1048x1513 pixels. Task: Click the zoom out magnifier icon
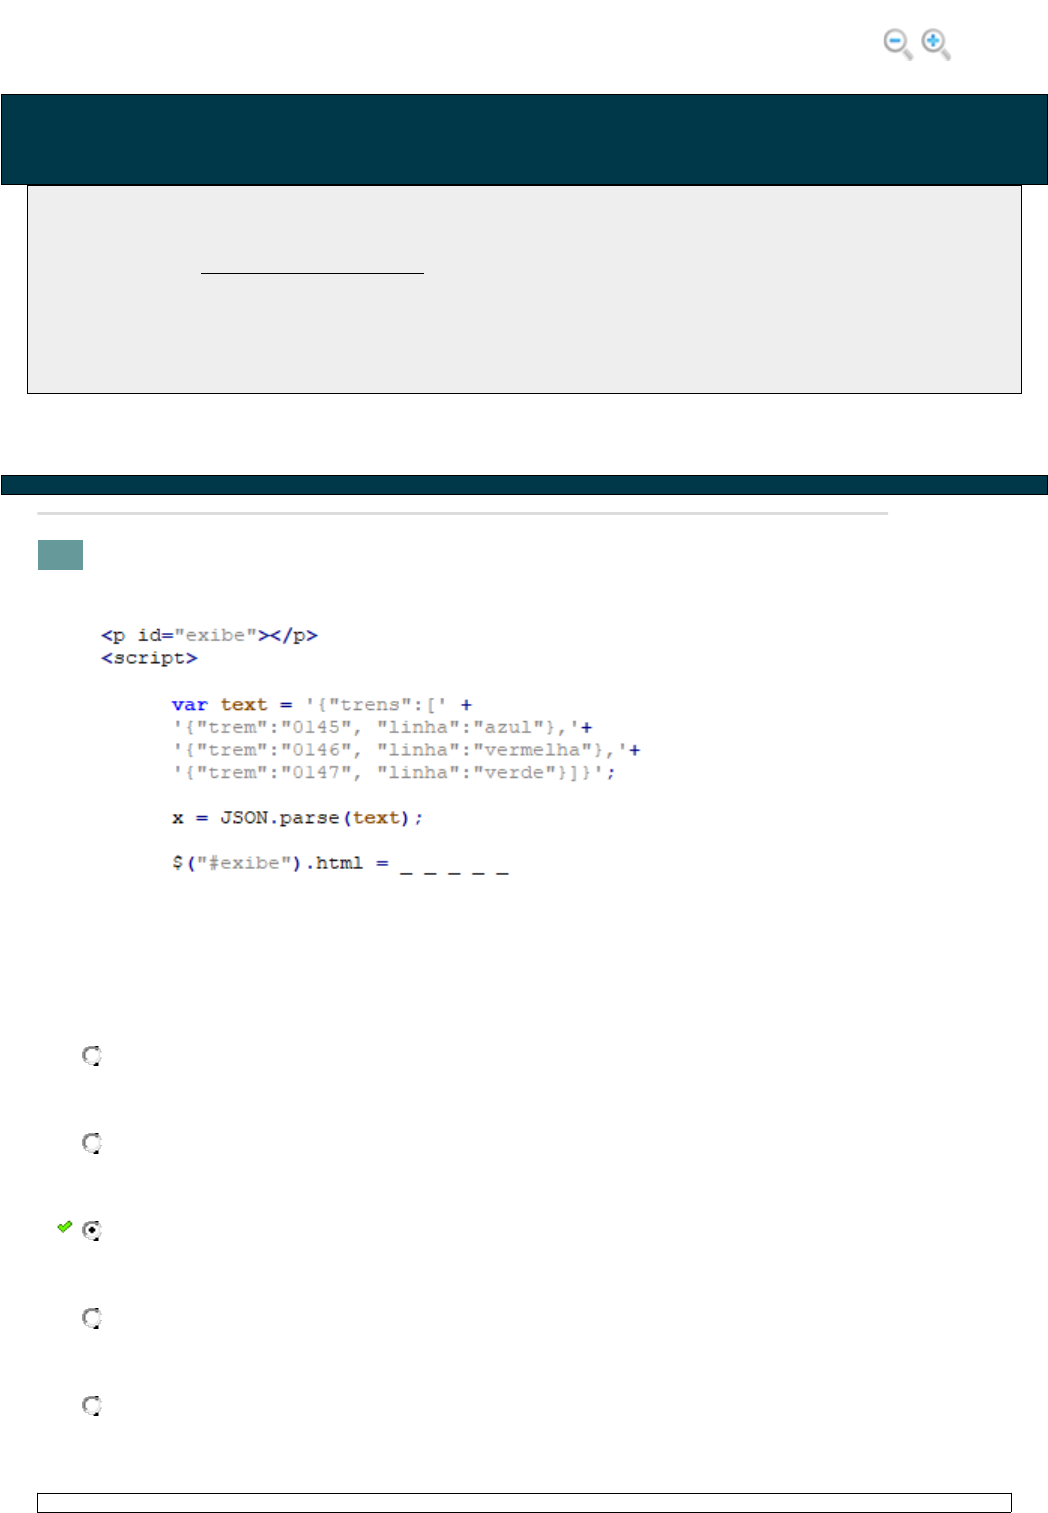pyautogui.click(x=897, y=44)
